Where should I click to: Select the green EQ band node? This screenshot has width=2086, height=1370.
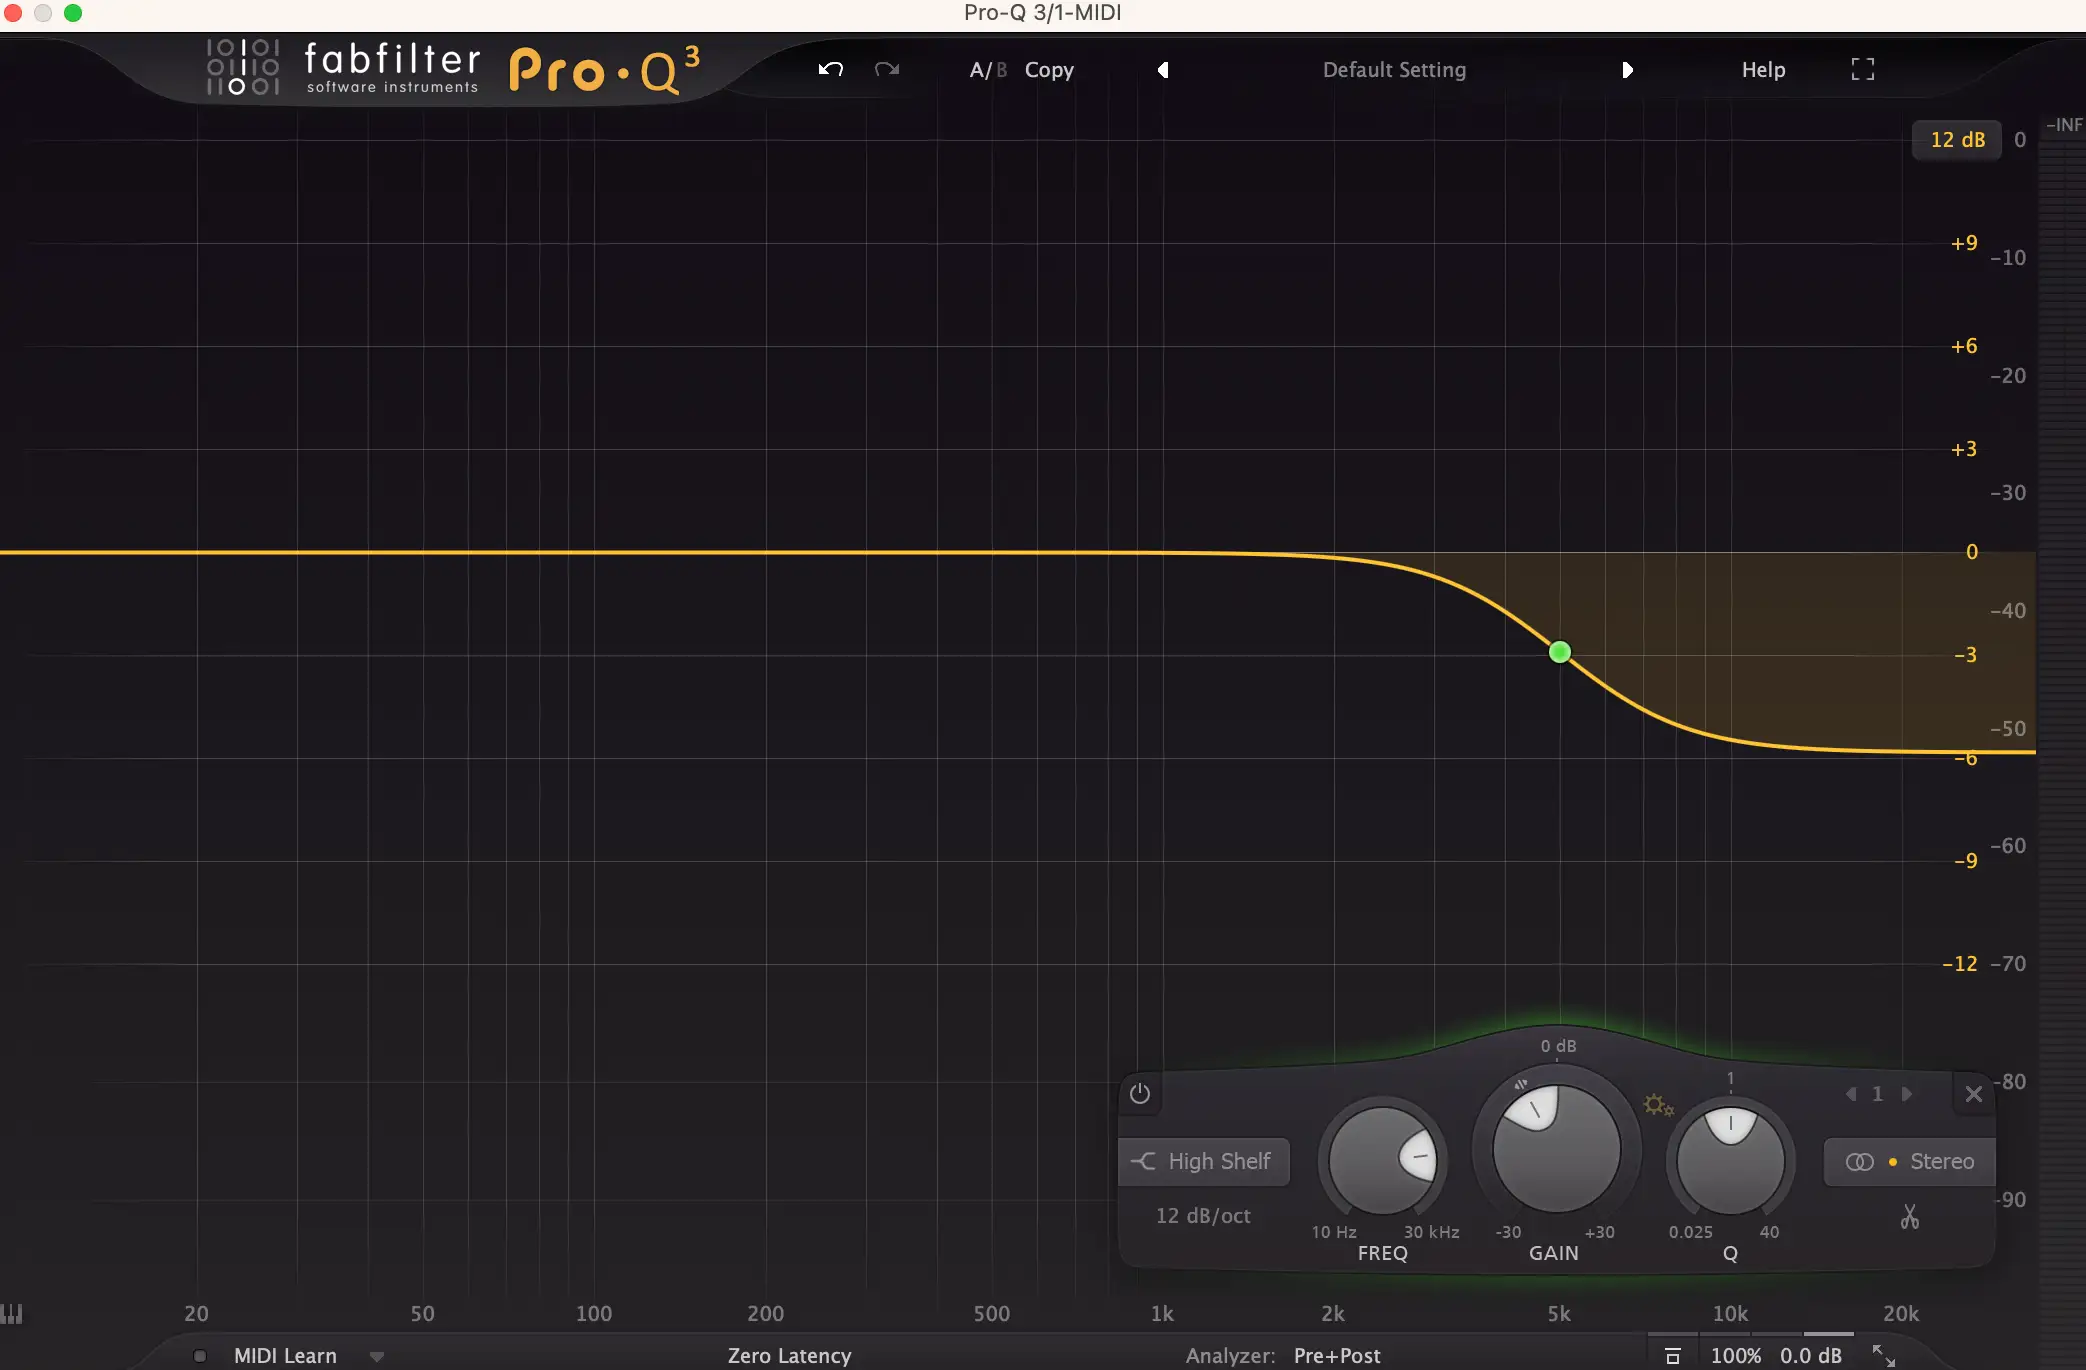pos(1559,652)
